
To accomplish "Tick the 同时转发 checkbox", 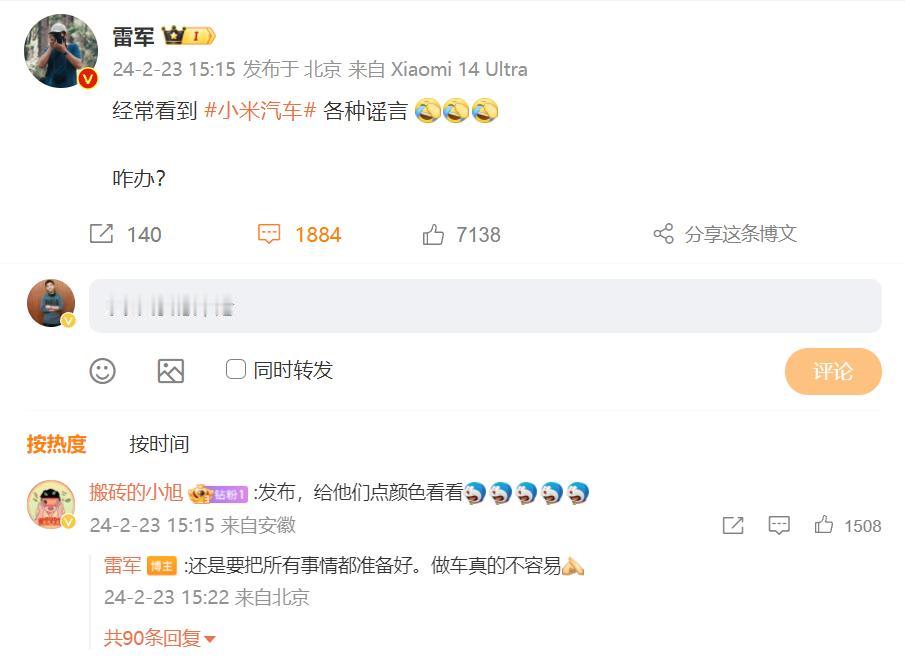I will tap(235, 369).
